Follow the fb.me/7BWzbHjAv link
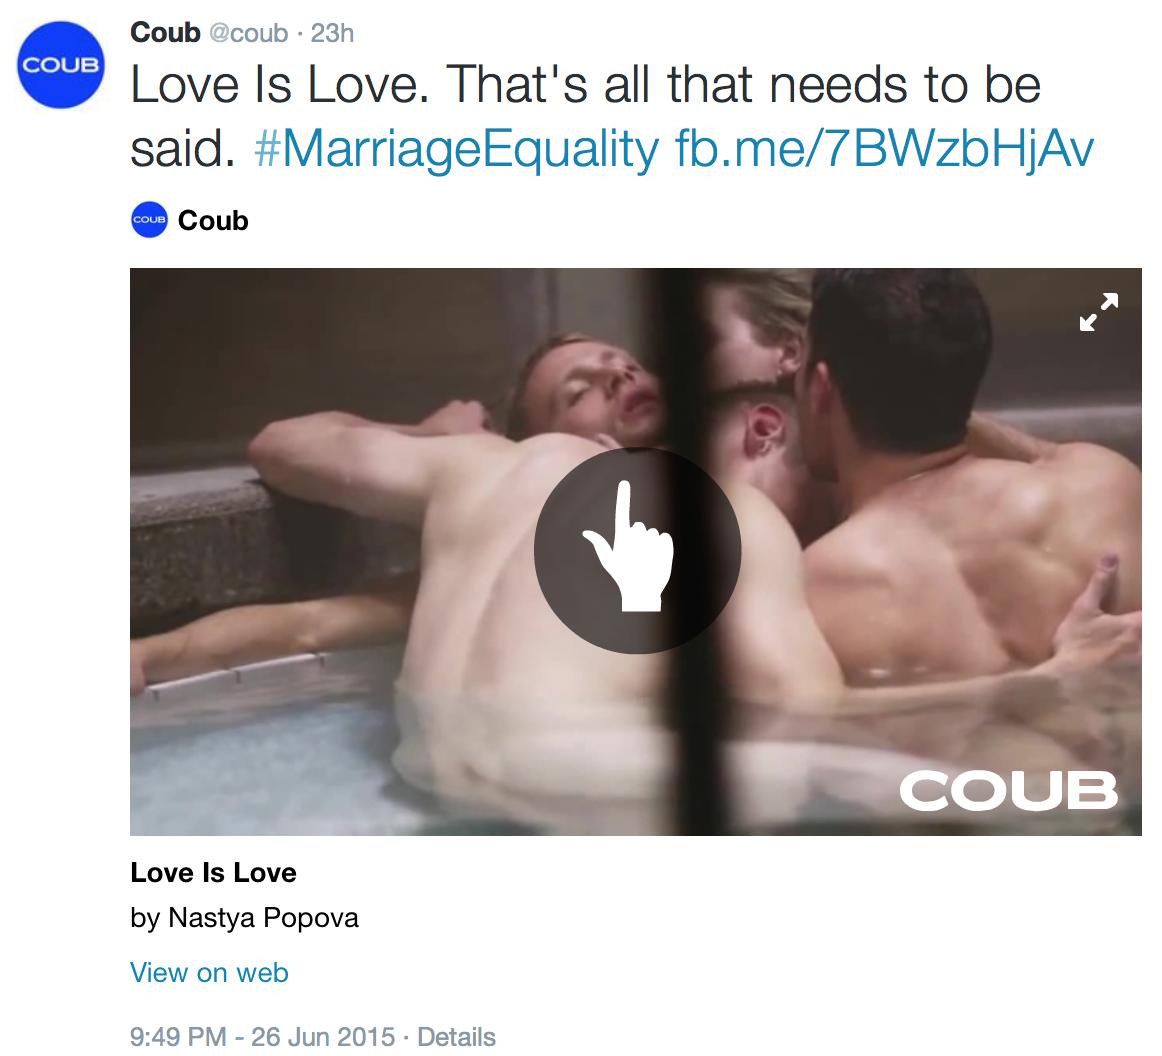Image resolution: width=1162 pixels, height=1056 pixels. [885, 148]
